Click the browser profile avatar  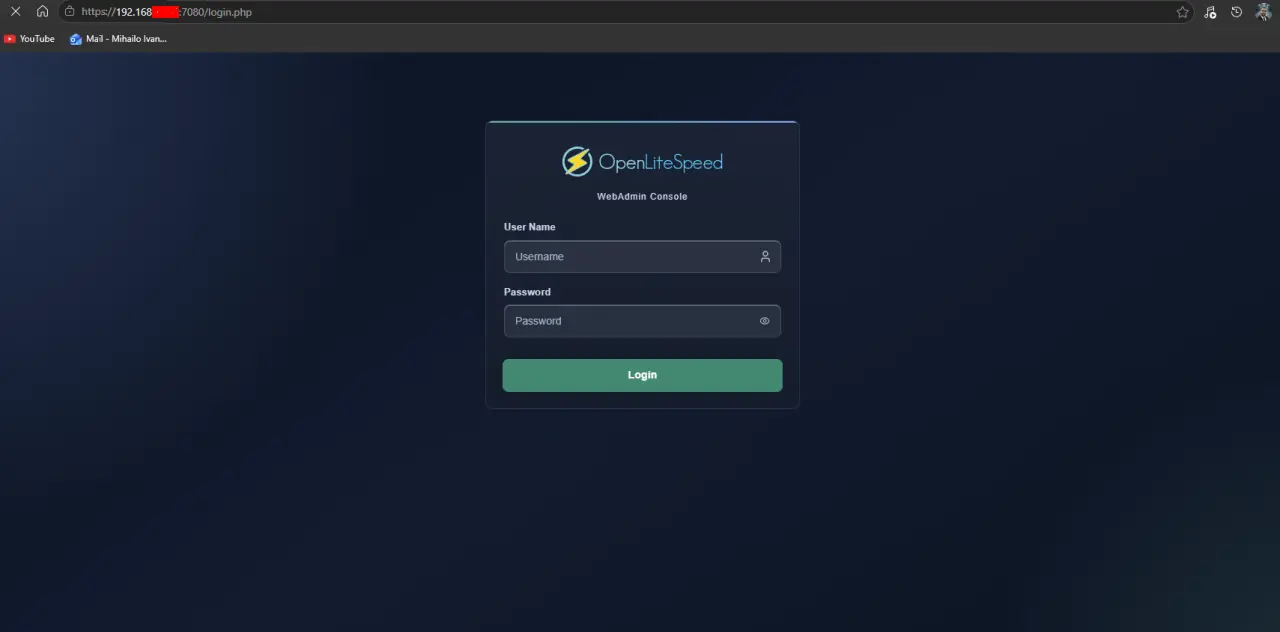click(1262, 12)
